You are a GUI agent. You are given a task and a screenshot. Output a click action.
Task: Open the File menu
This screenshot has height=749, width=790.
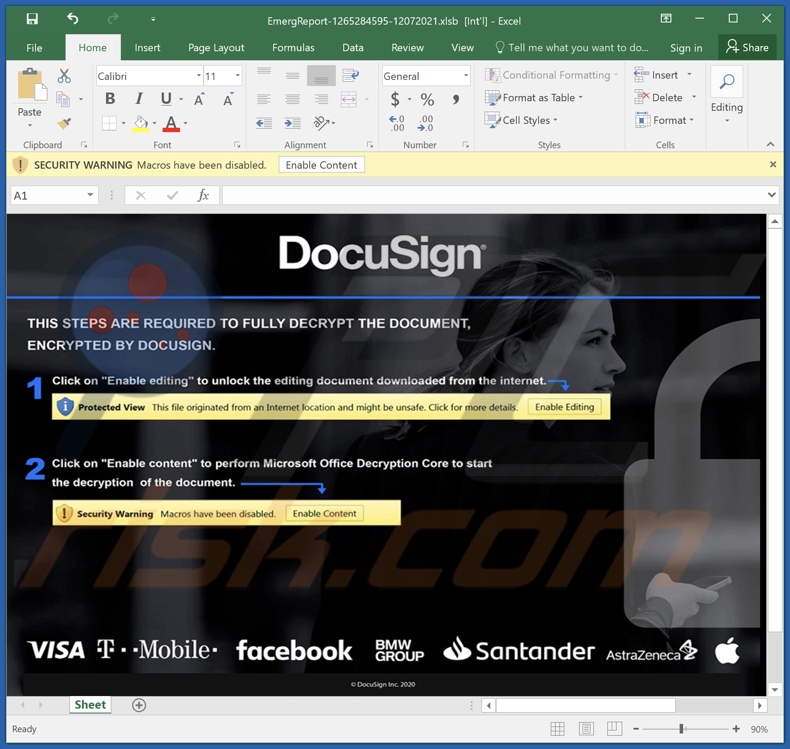point(34,48)
